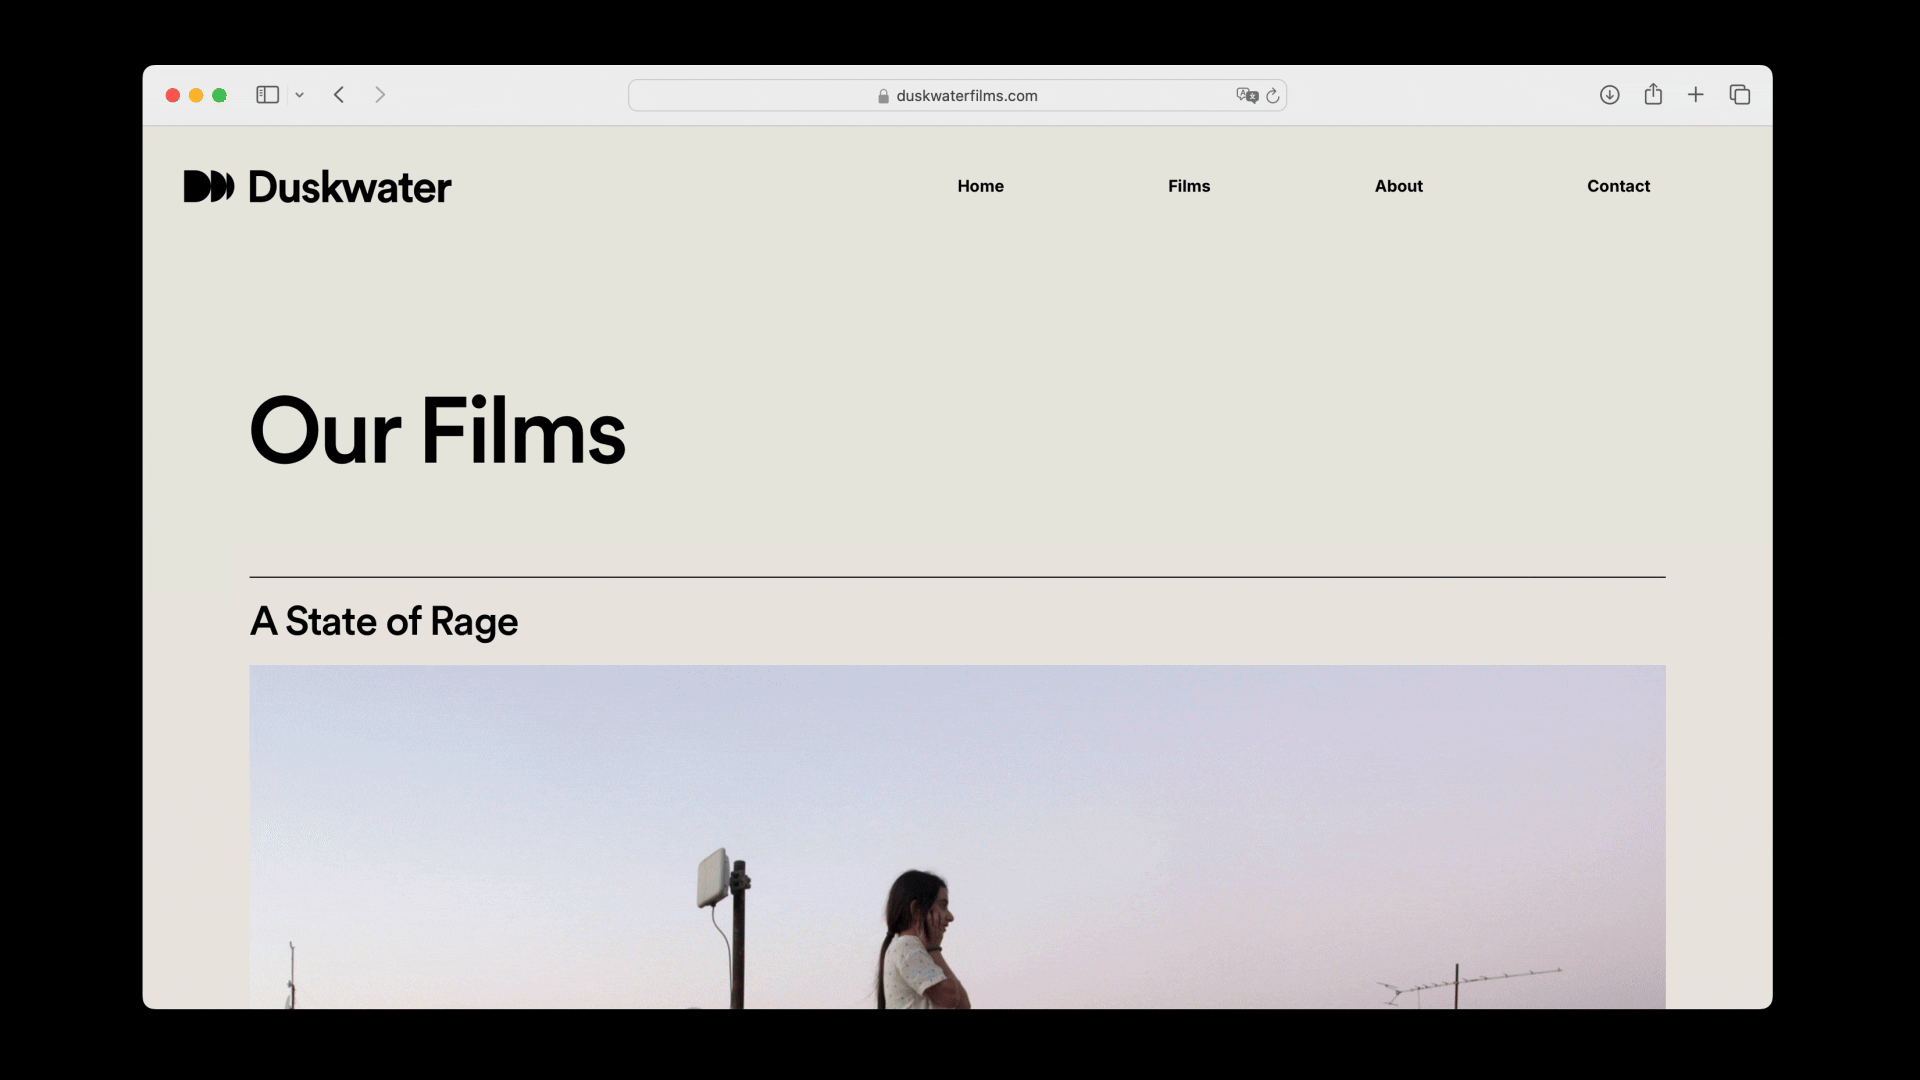The width and height of the screenshot is (1920, 1080).
Task: Show the Downloads icon
Action: click(1609, 95)
